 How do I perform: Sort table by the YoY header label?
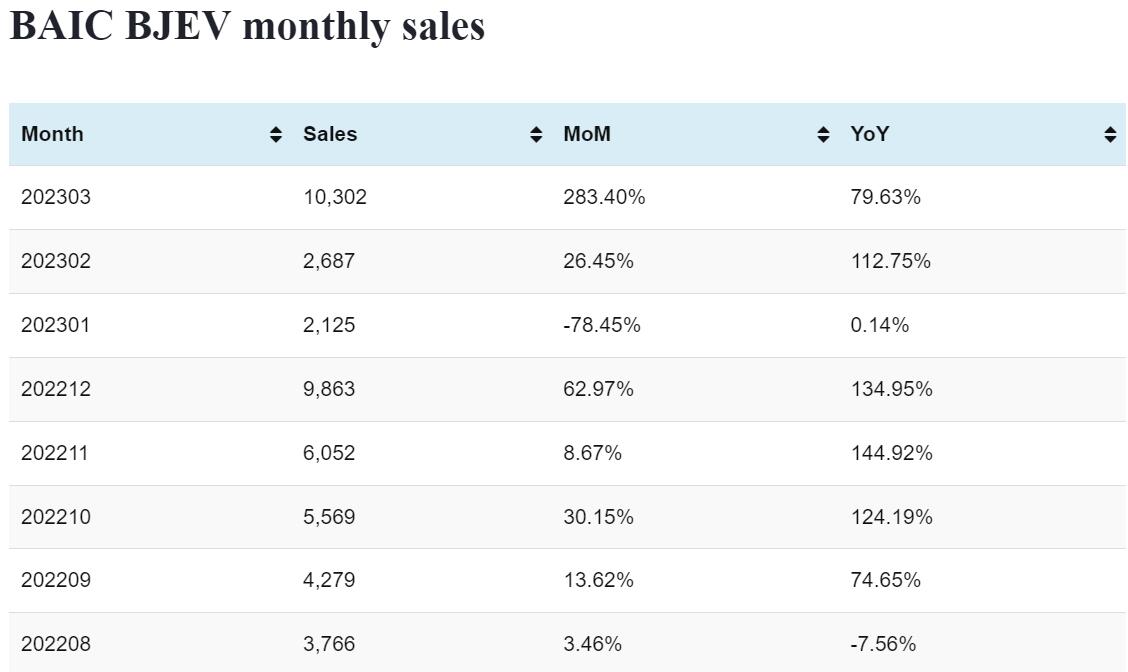(869, 134)
